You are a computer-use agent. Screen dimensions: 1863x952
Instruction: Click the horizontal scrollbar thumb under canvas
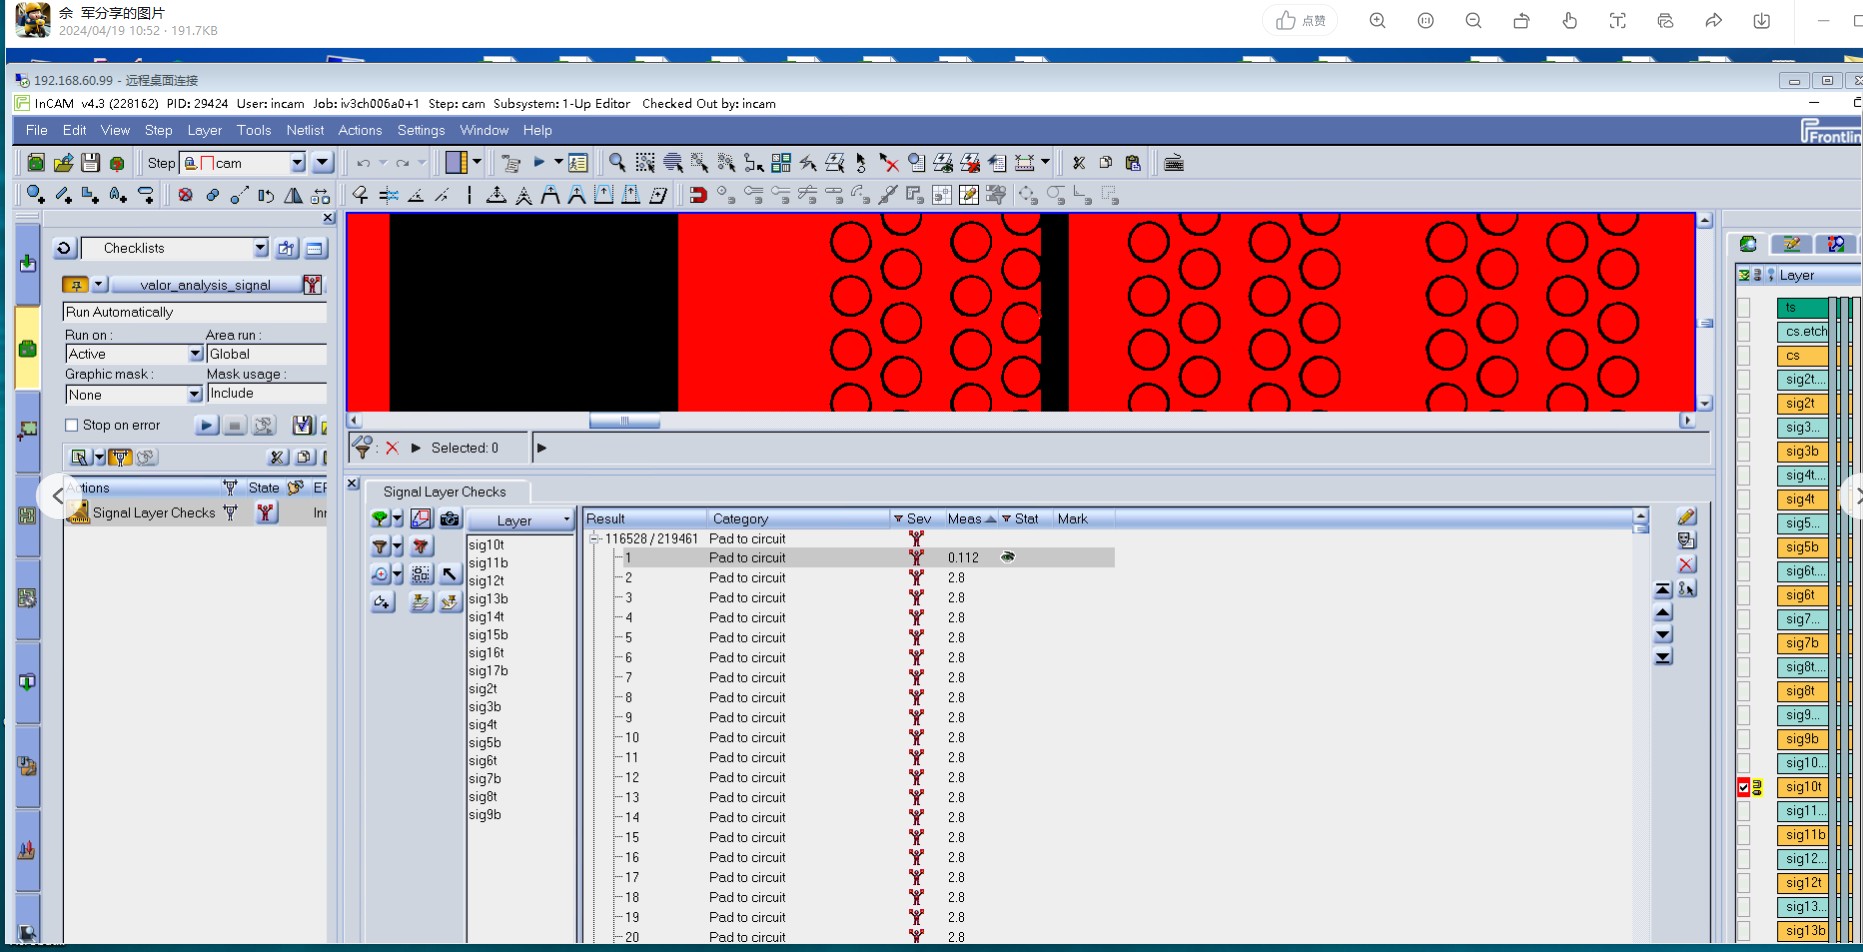(x=625, y=421)
